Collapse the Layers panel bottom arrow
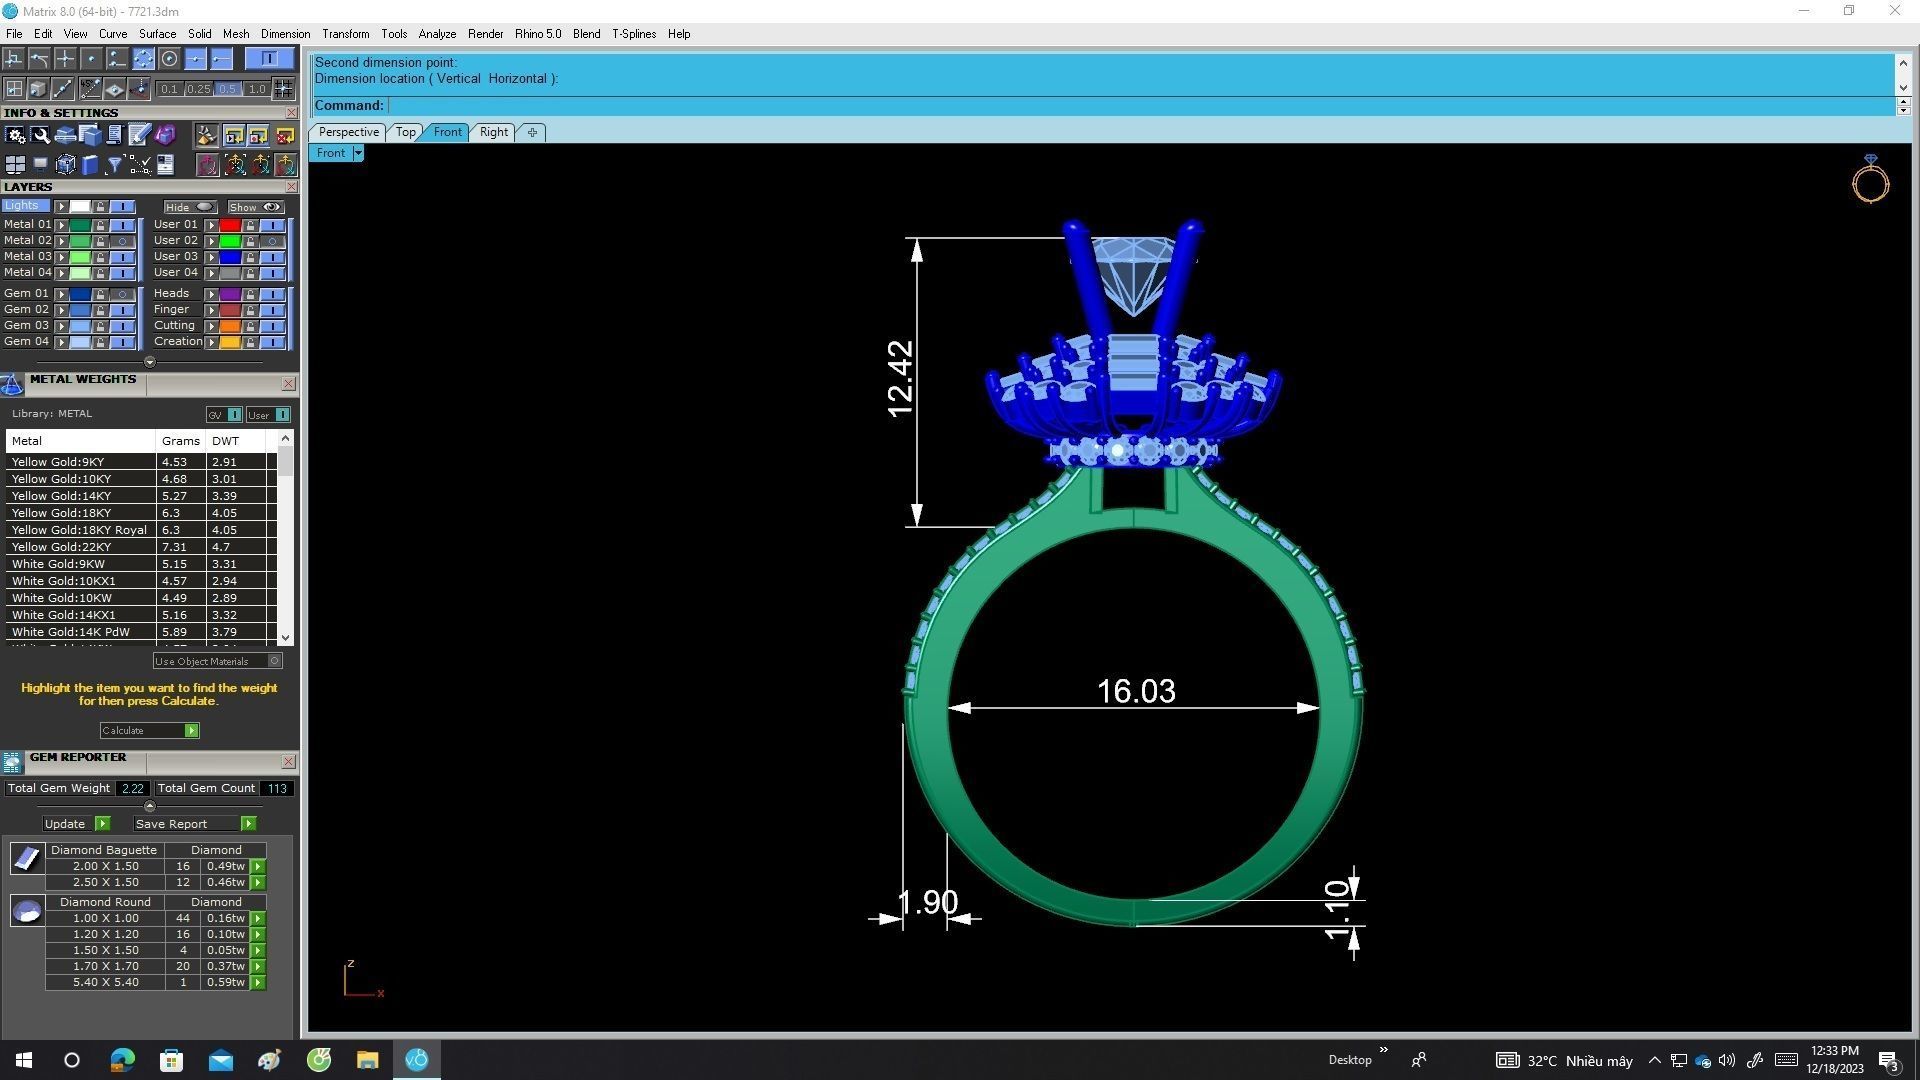This screenshot has height=1080, width=1920. tap(150, 362)
